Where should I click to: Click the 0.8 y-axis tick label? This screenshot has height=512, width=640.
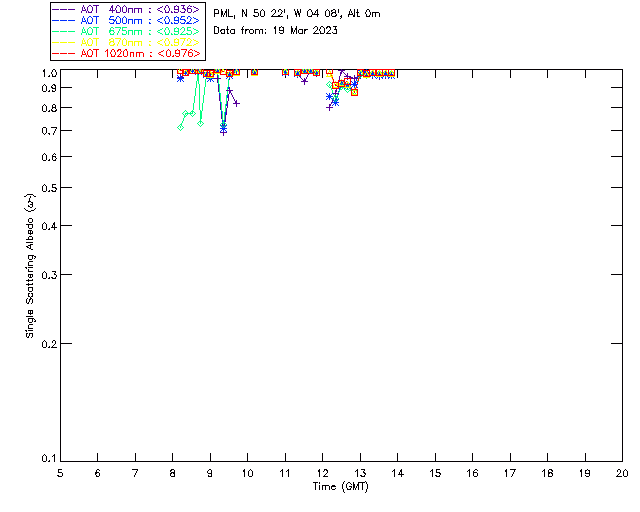pyautogui.click(x=49, y=108)
